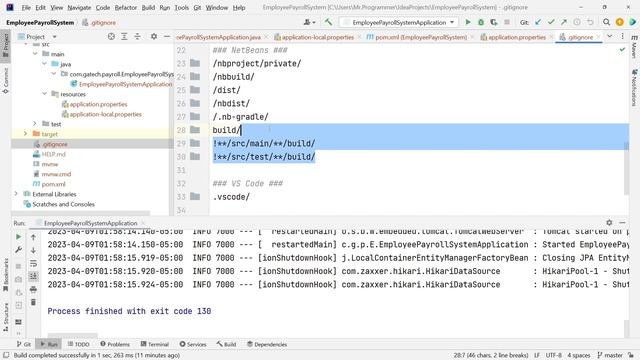Viewport: 640px width, 360px height.
Task: Show Git history clock icon
Action: click(577, 22)
